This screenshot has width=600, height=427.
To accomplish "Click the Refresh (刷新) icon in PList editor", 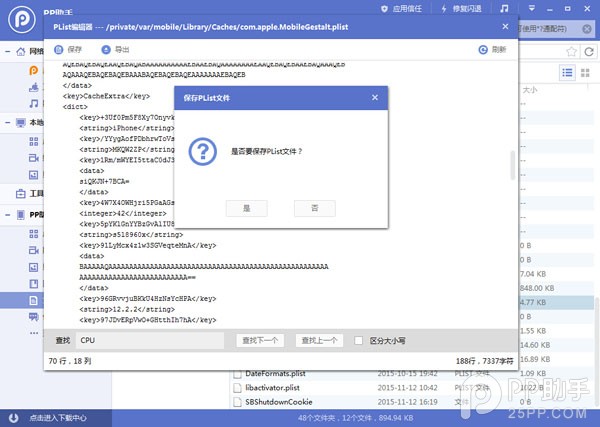I will (483, 49).
